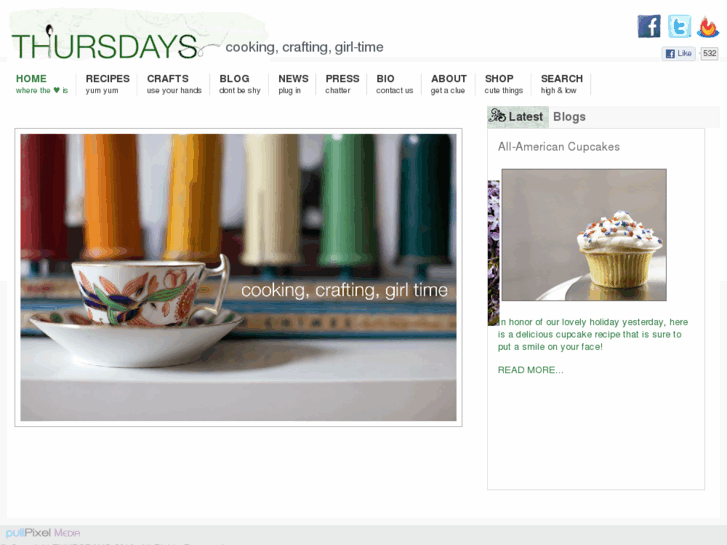
Task: Open the RECIPES yum yum menu
Action: point(108,84)
